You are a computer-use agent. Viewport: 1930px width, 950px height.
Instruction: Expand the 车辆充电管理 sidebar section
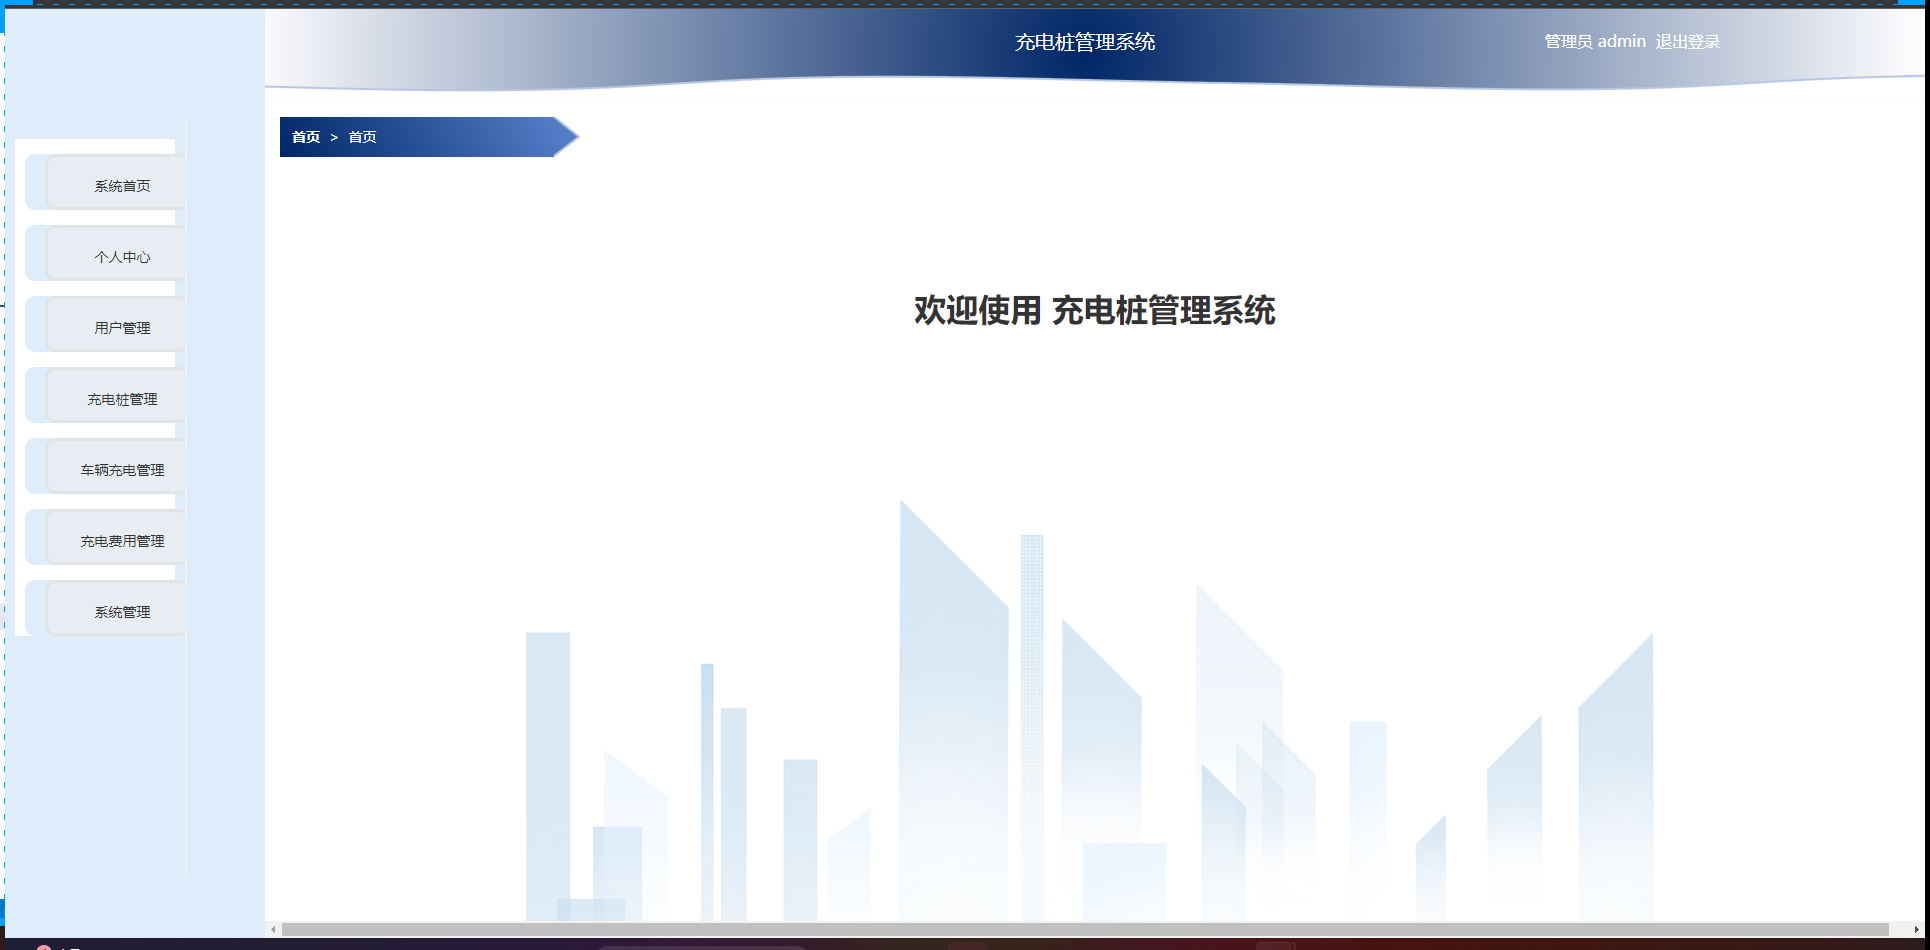[x=122, y=470]
